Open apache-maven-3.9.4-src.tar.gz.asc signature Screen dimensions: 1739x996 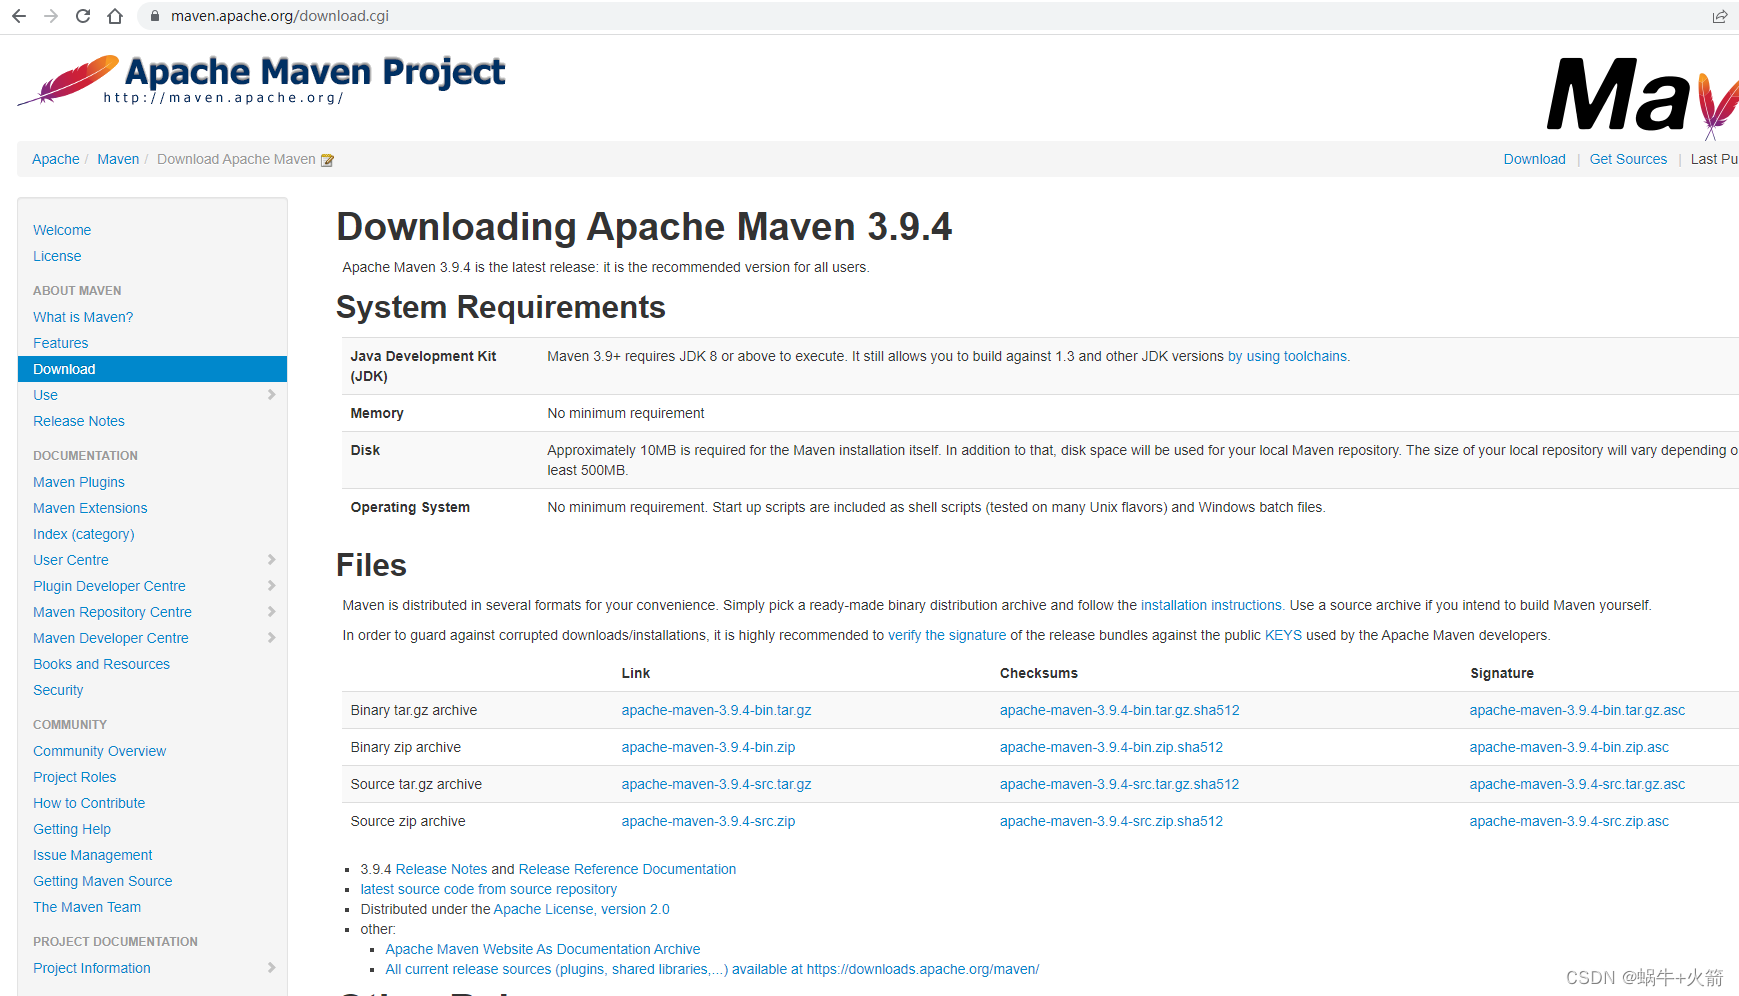pyautogui.click(x=1577, y=784)
